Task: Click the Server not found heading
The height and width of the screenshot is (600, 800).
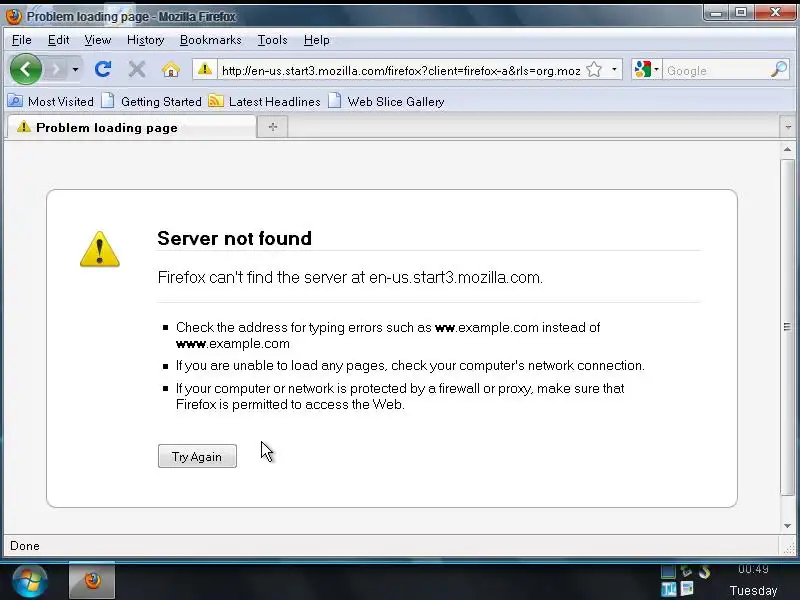Action: pos(234,238)
